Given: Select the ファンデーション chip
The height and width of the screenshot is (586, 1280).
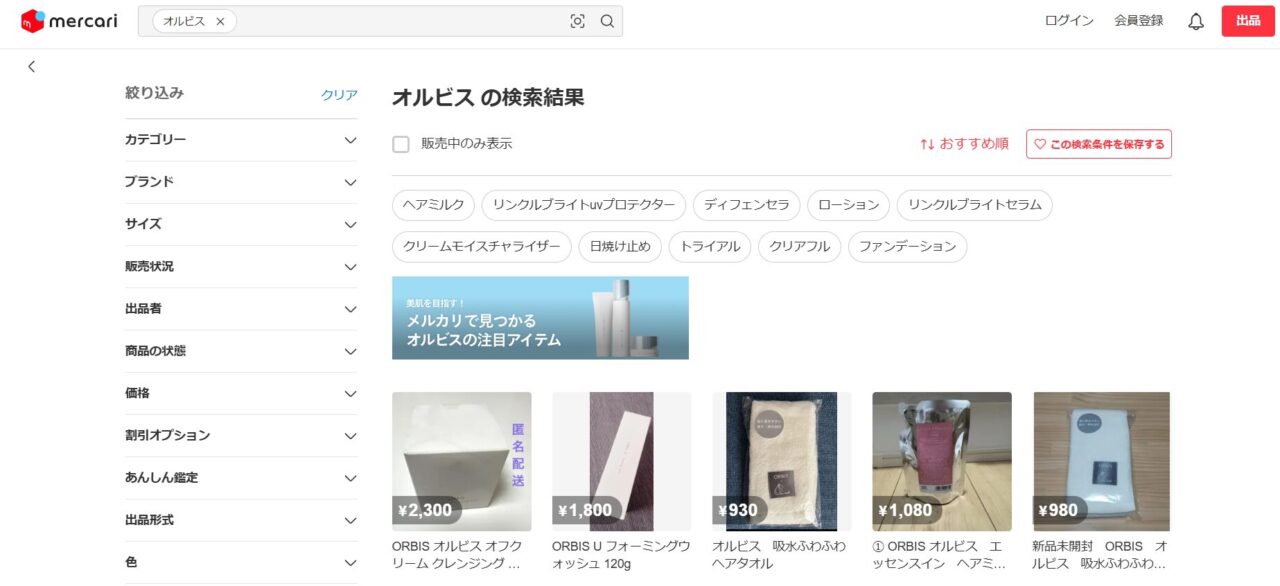Looking at the screenshot, I should pos(908,247).
